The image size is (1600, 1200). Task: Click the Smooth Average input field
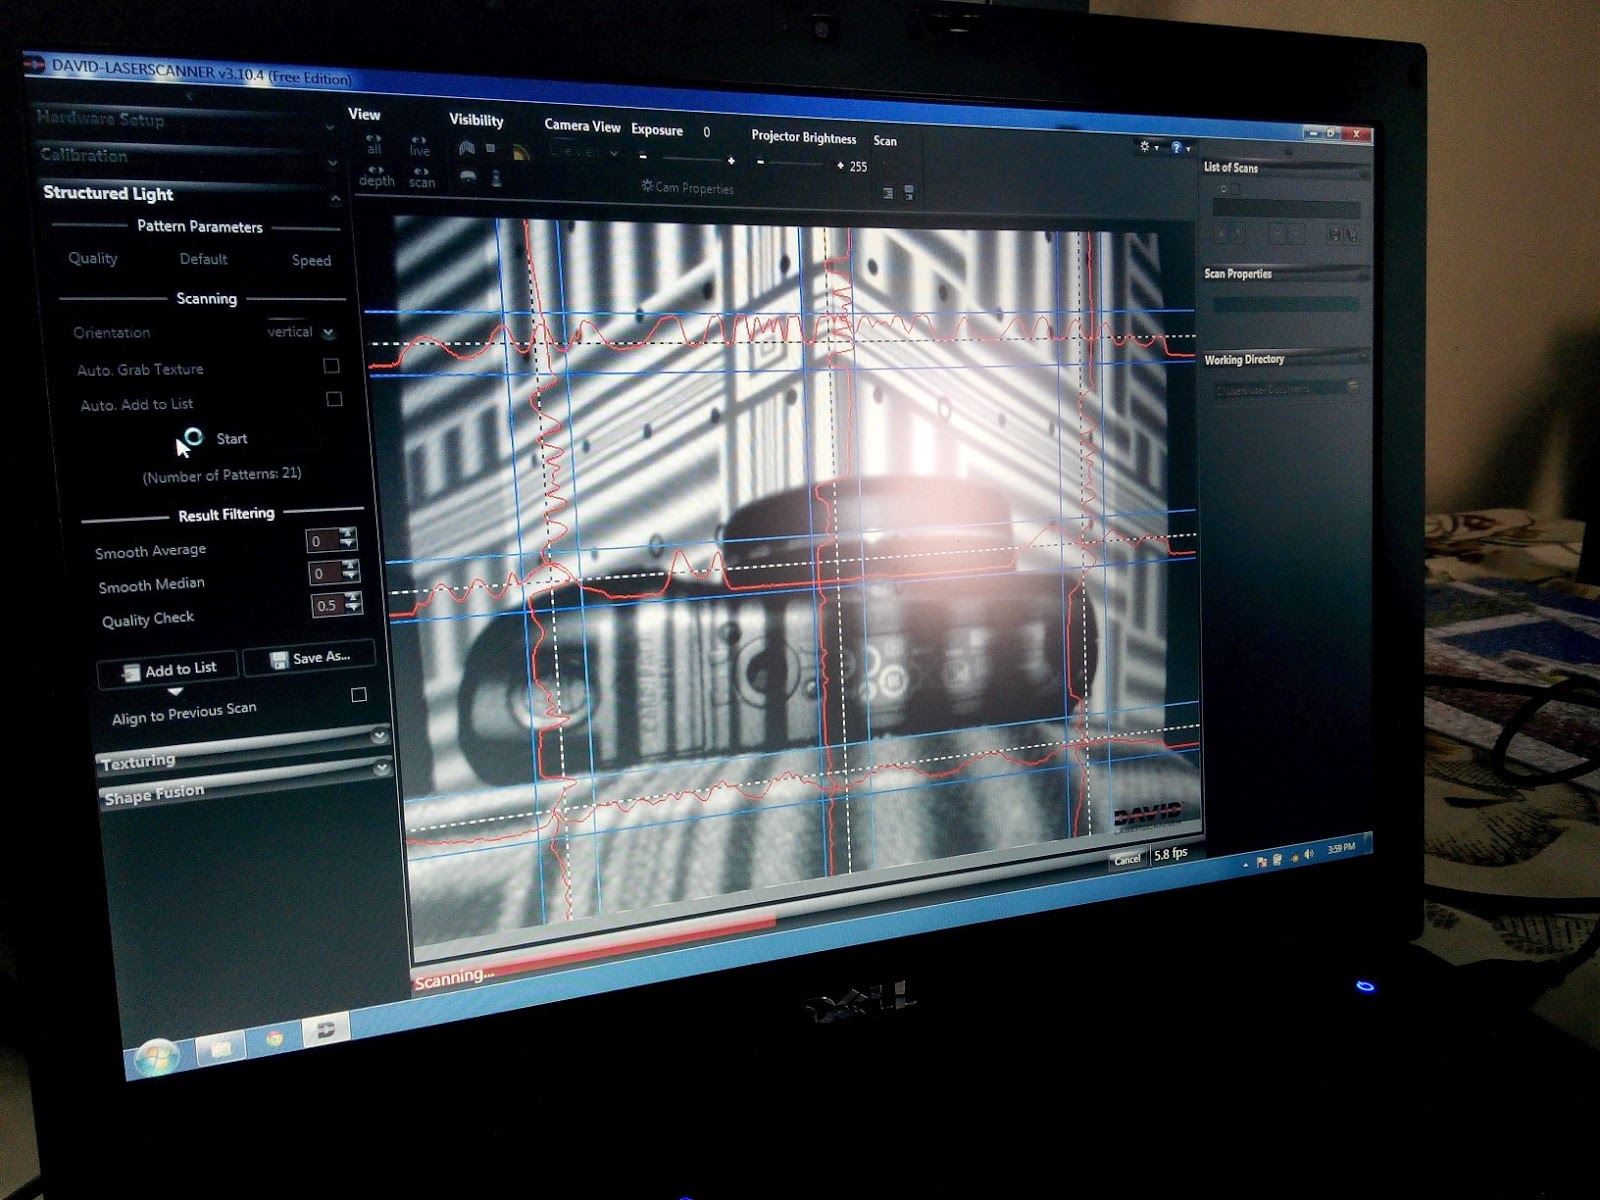click(322, 540)
